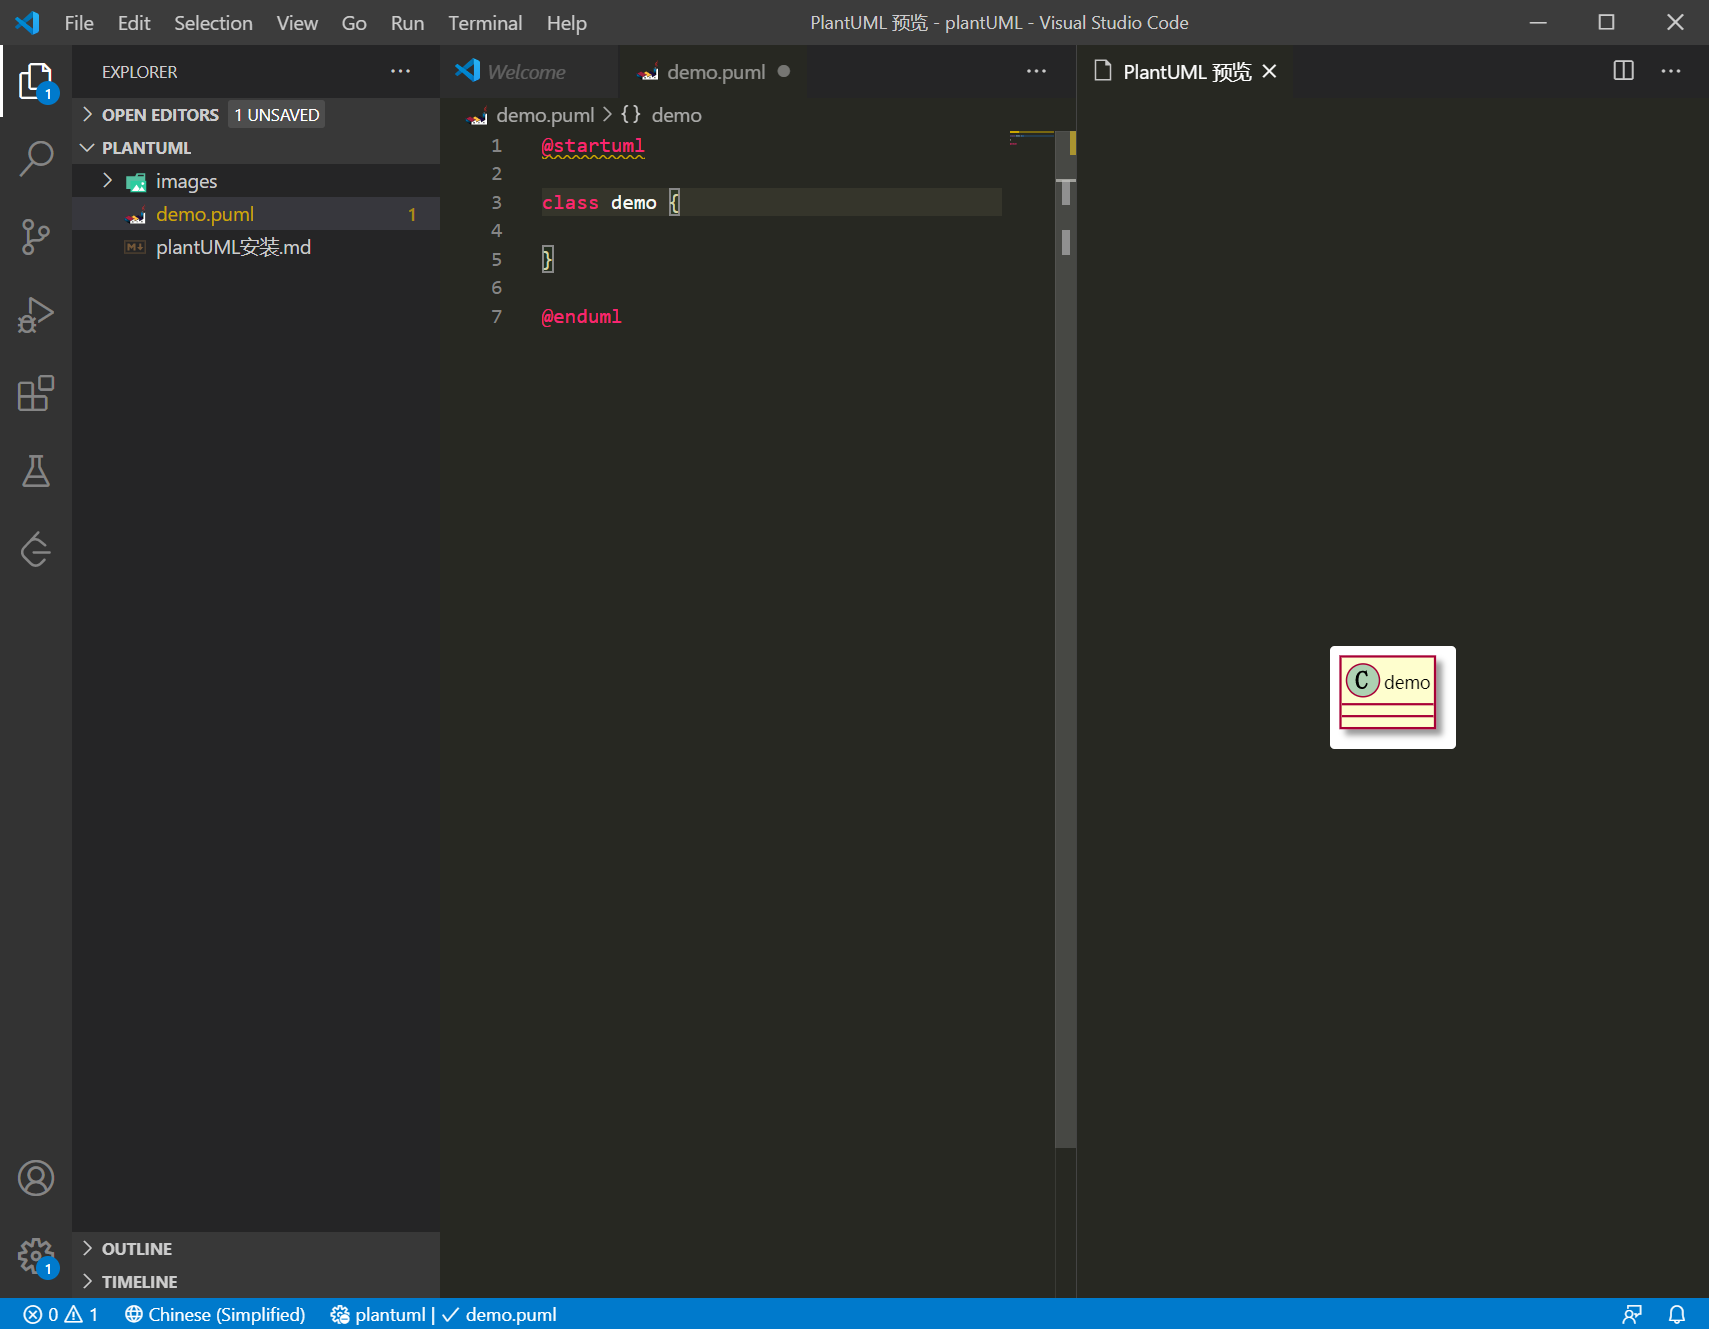Split the preview editor right
Screen dimensions: 1709x1329
pos(1623,71)
